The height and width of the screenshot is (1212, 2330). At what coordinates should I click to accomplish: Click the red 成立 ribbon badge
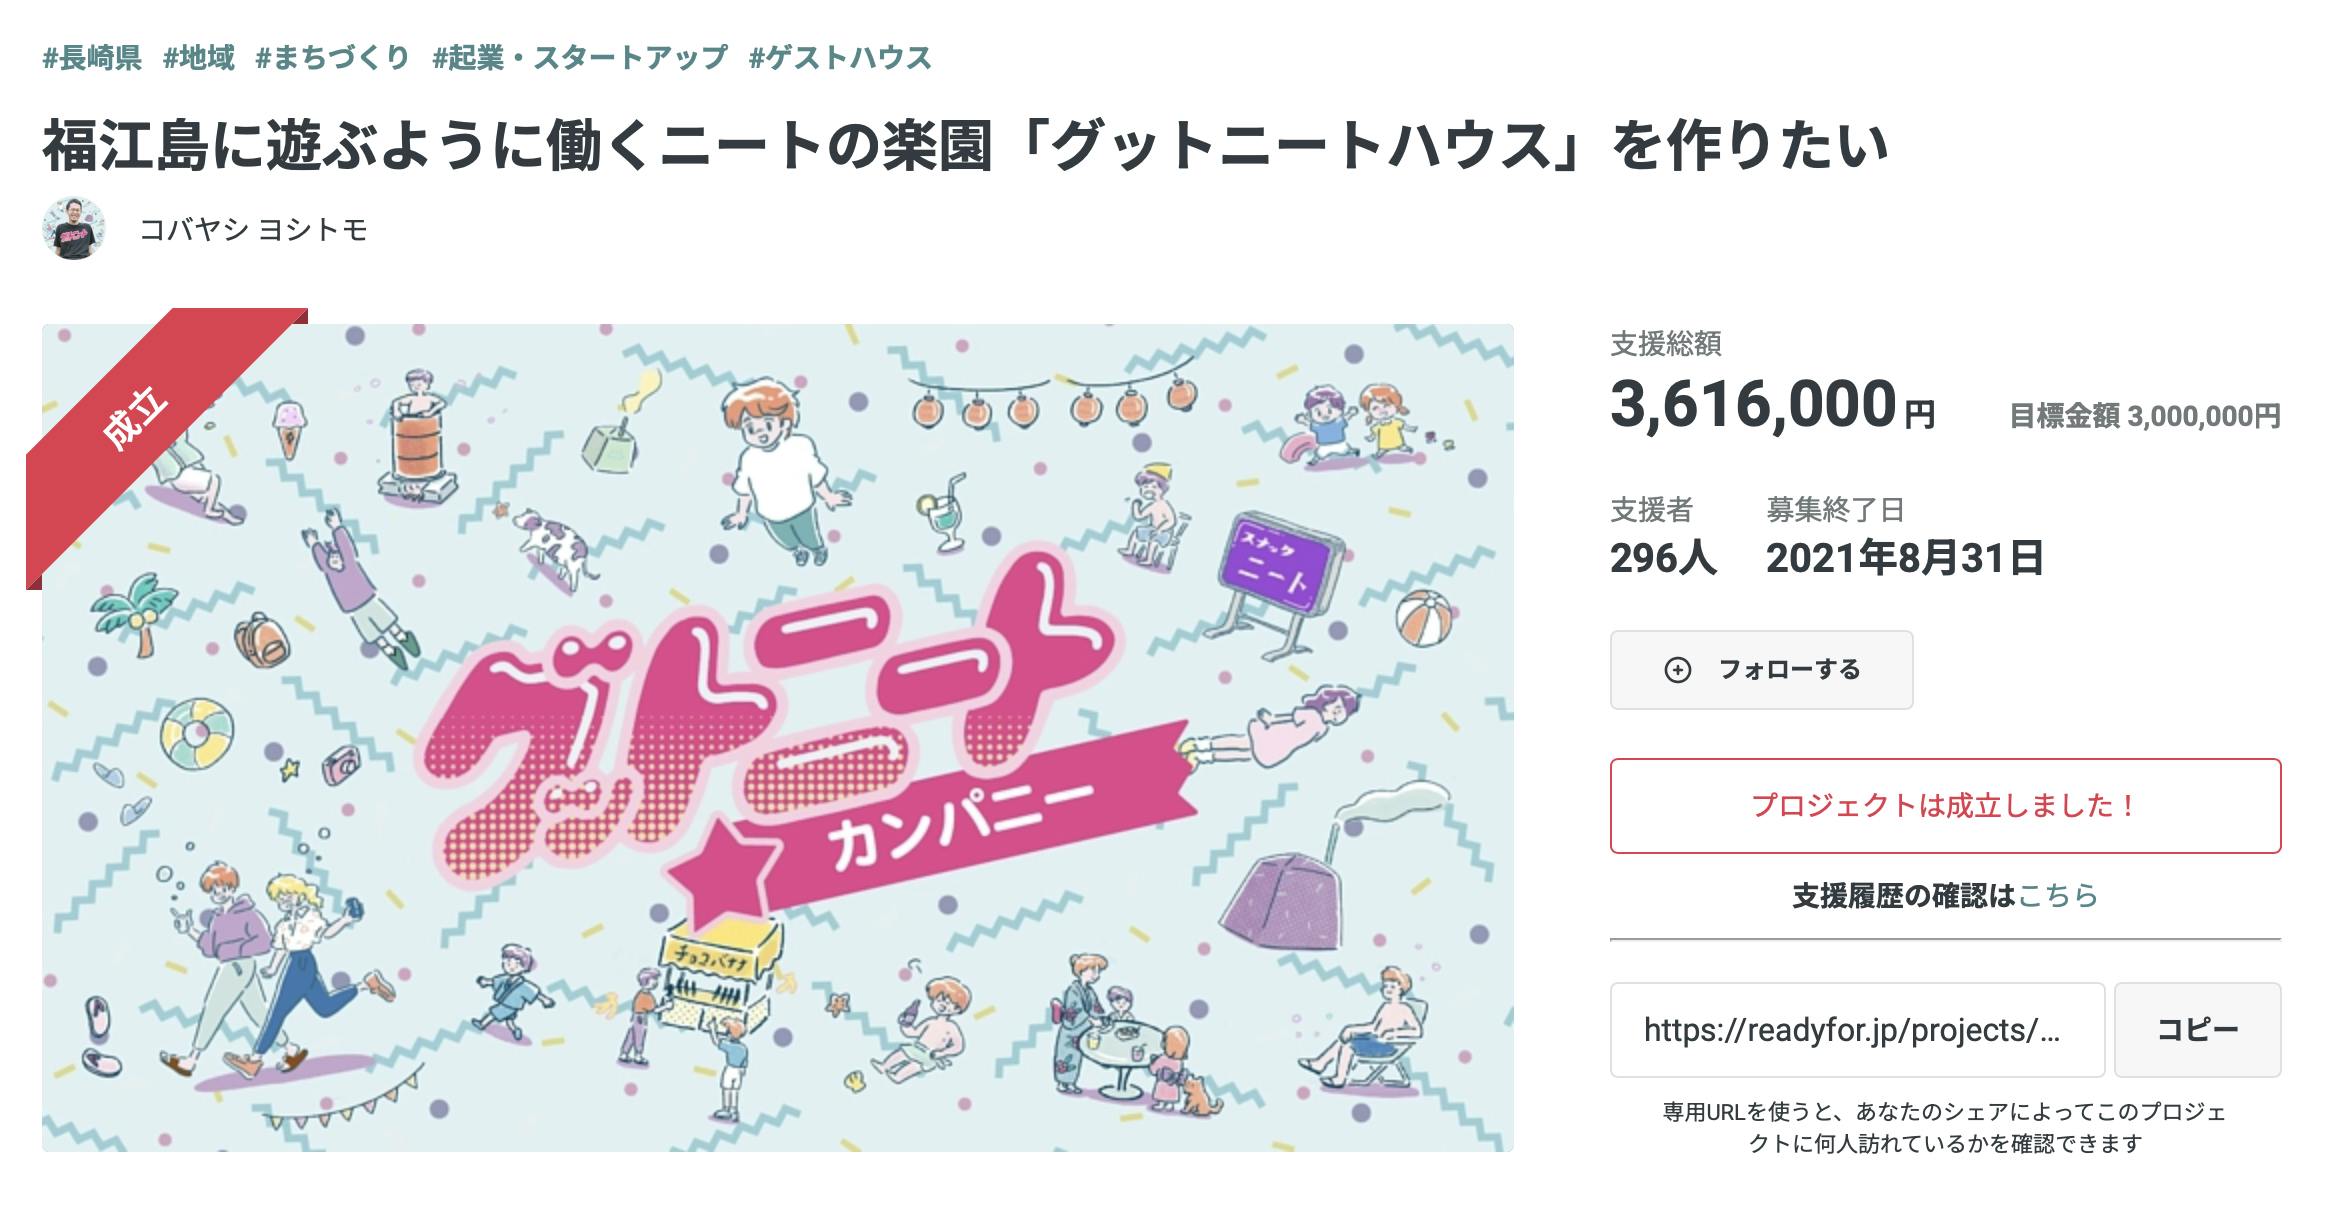[x=136, y=417]
